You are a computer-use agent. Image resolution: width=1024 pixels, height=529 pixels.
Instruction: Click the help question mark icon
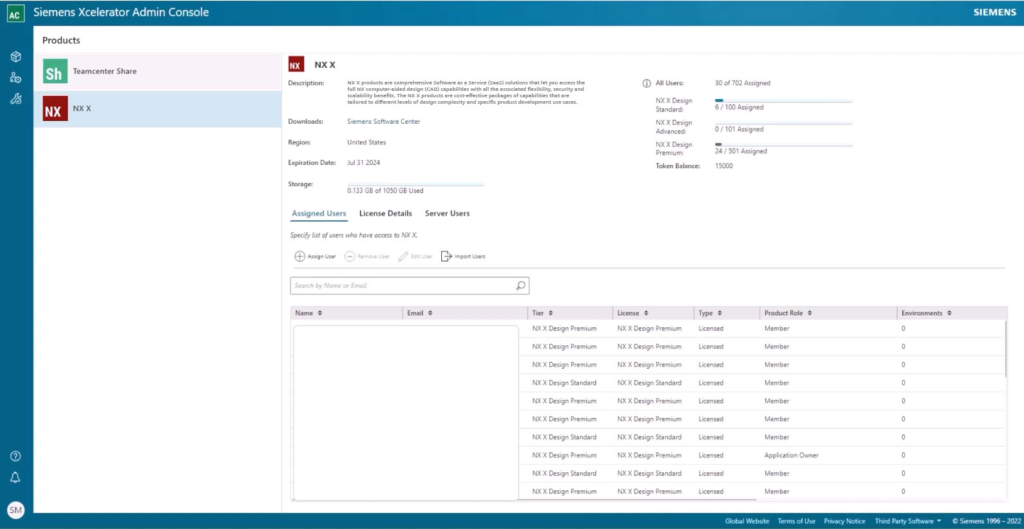(x=15, y=456)
